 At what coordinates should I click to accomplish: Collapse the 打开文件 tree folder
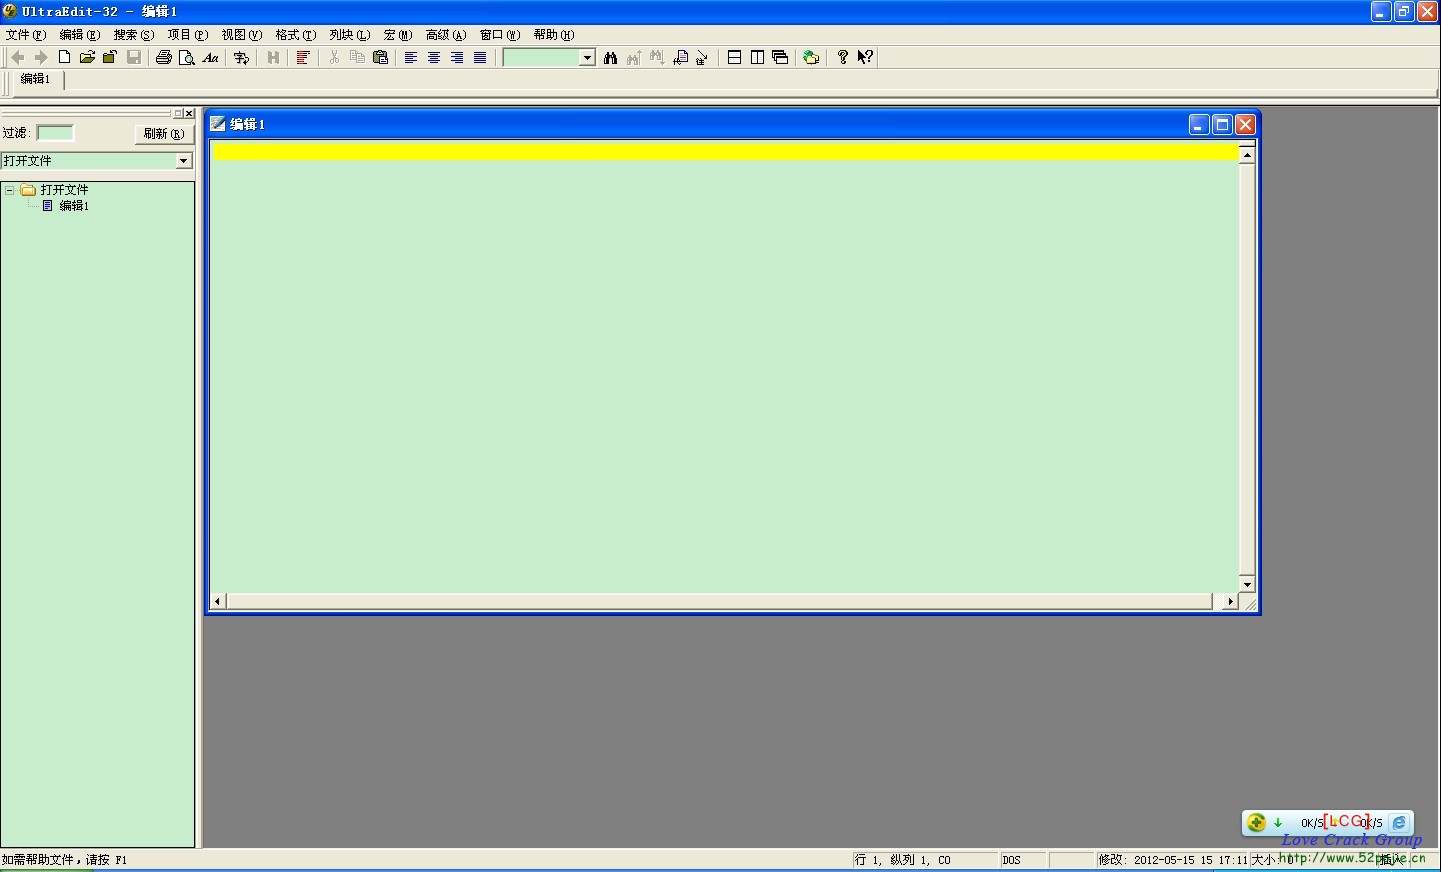point(10,190)
